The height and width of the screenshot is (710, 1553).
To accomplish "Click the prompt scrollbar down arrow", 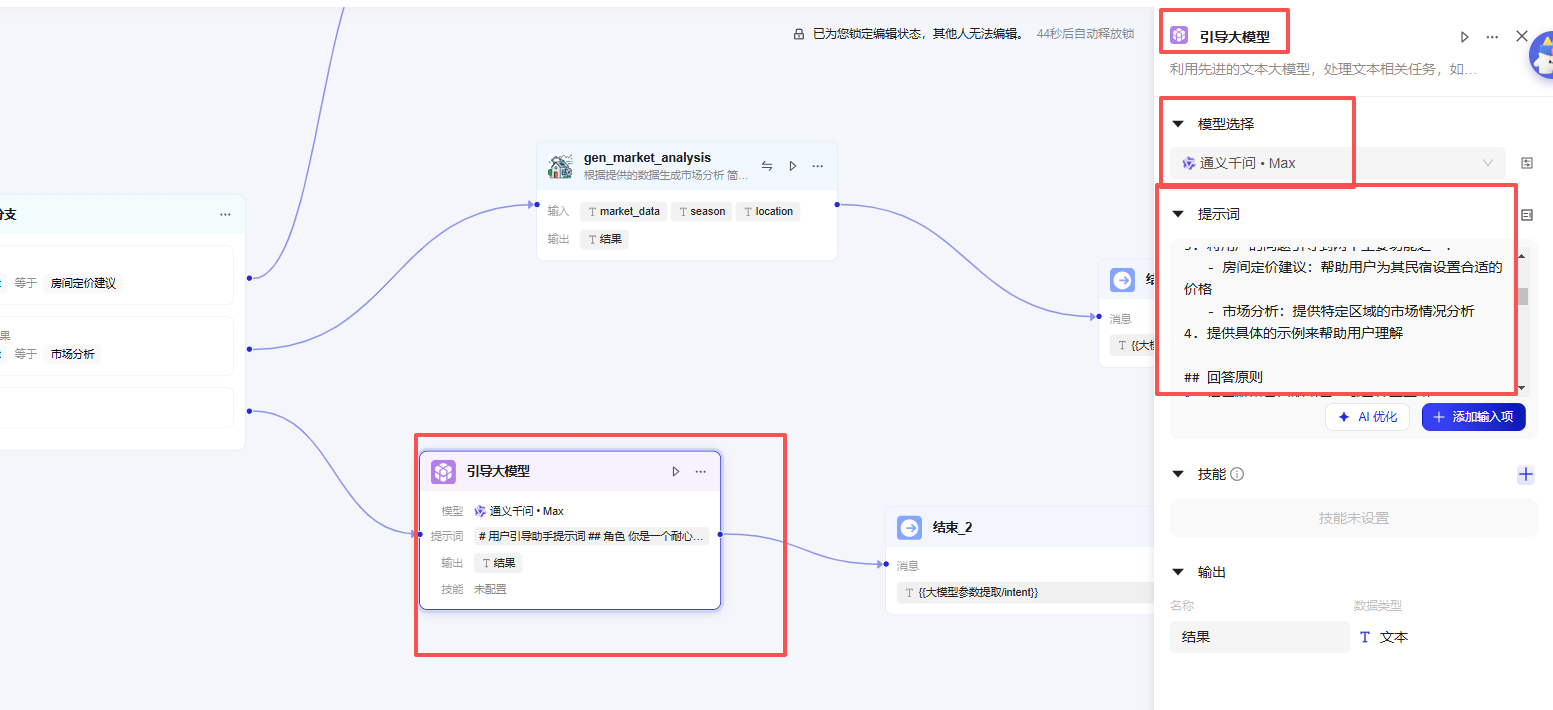I will [x=1522, y=388].
